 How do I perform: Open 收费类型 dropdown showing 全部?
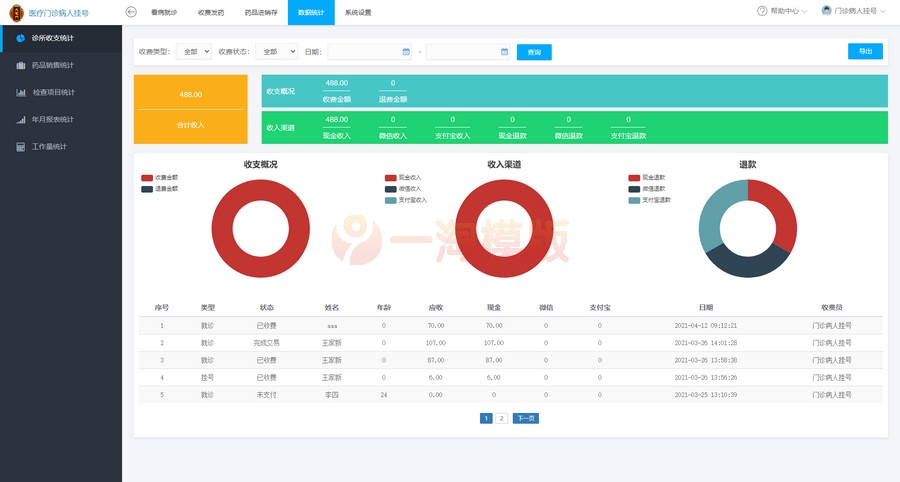click(x=193, y=52)
